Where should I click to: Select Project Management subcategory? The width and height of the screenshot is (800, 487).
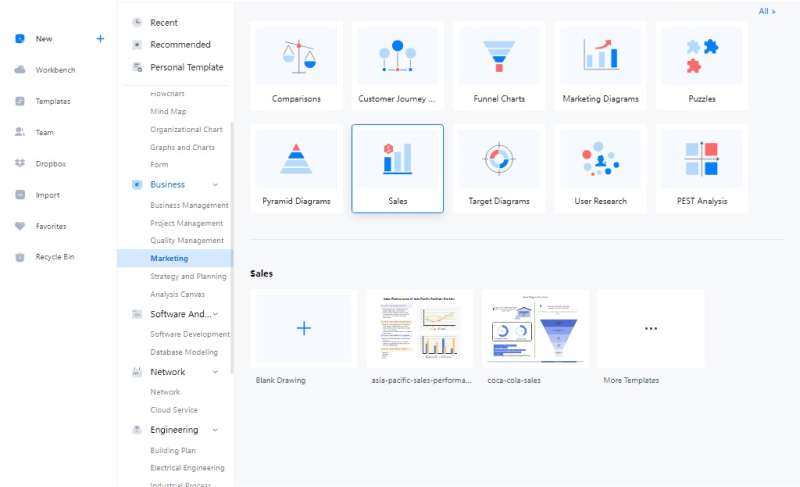pos(187,223)
